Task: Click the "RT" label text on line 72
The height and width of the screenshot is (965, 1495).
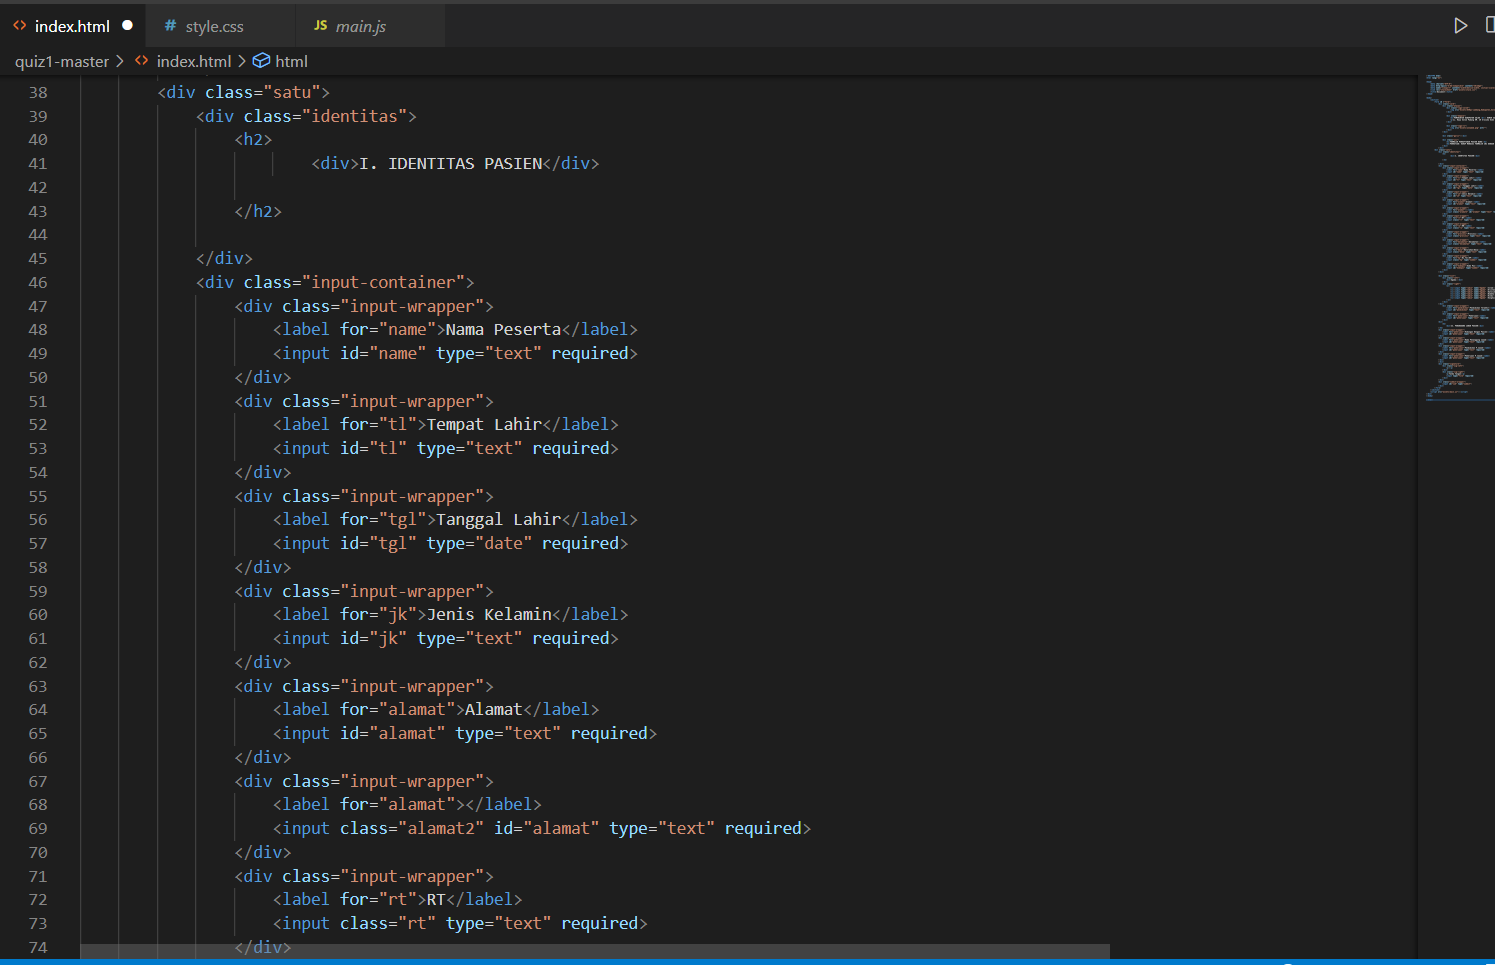Action: tap(436, 899)
